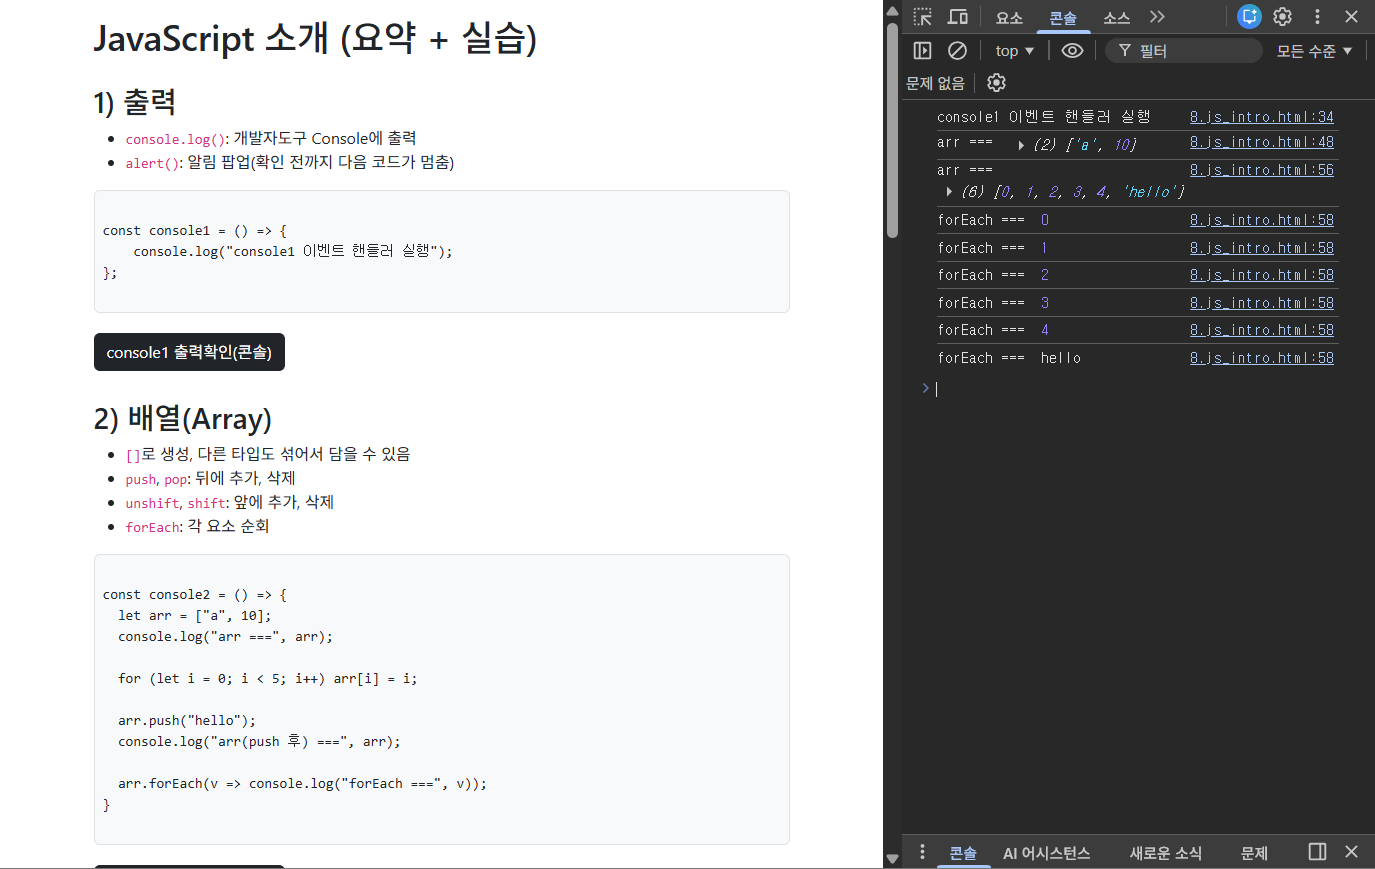Screen dimensions: 1375x869
Task: Open source link 8_js_intro.html:34
Action: pyautogui.click(x=1261, y=117)
